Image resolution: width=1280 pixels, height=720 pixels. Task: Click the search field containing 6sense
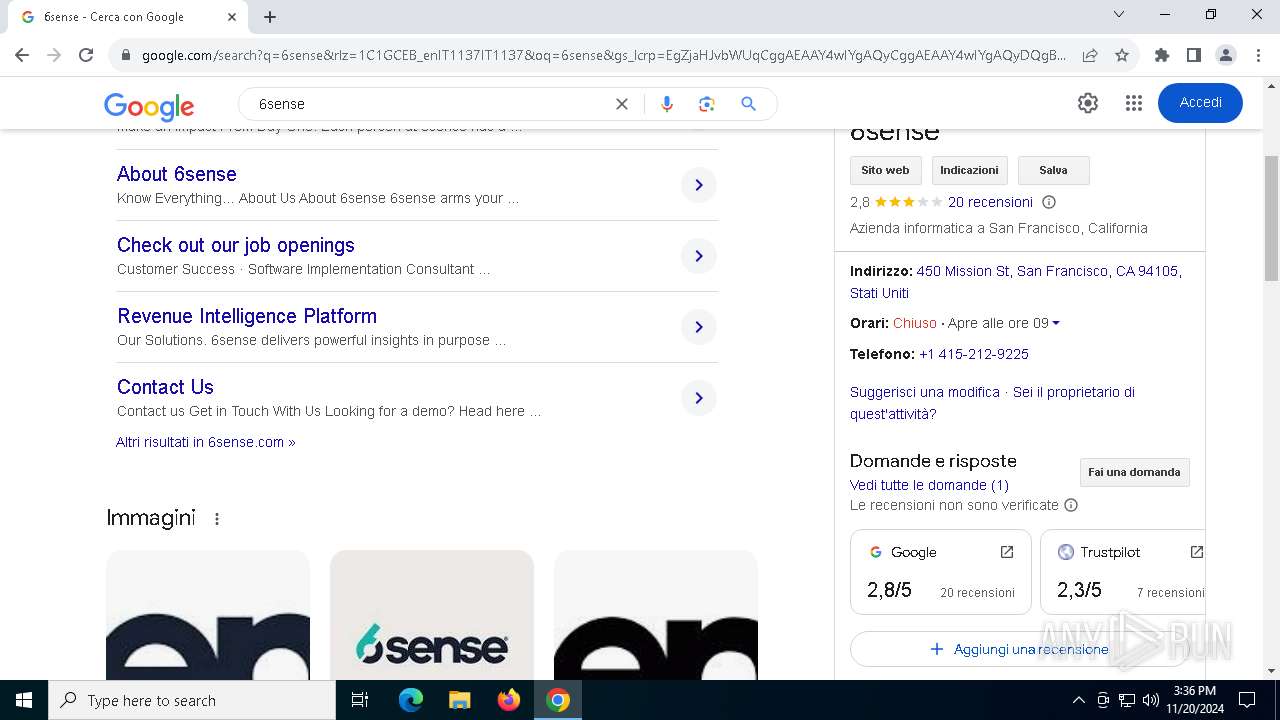tap(430, 104)
